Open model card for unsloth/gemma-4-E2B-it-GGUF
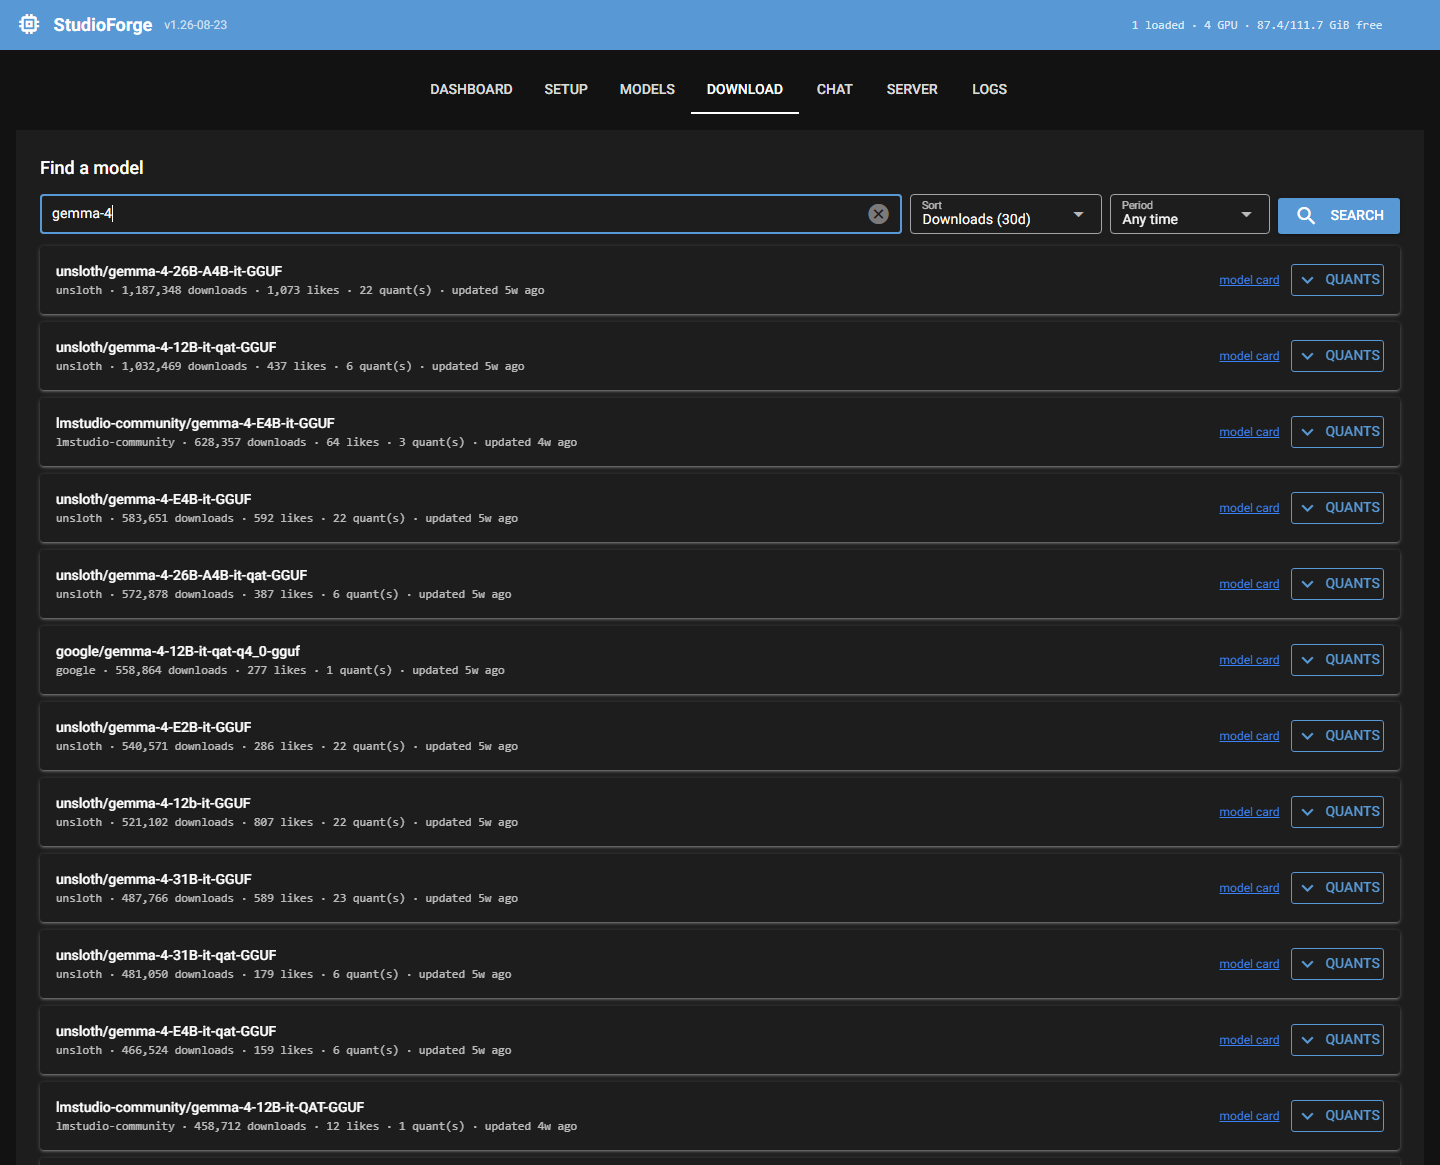 pyautogui.click(x=1249, y=736)
